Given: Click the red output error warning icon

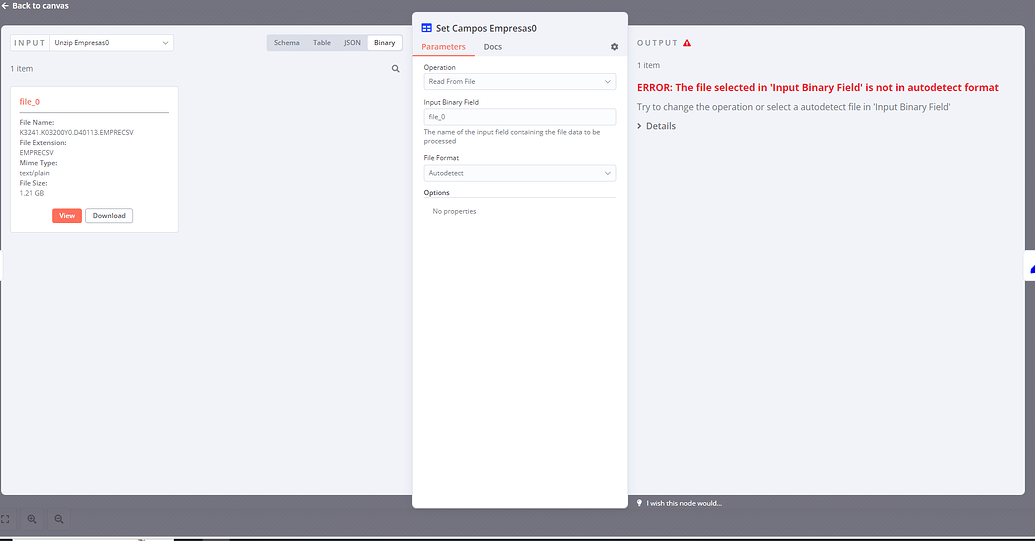Looking at the screenshot, I should [x=687, y=43].
